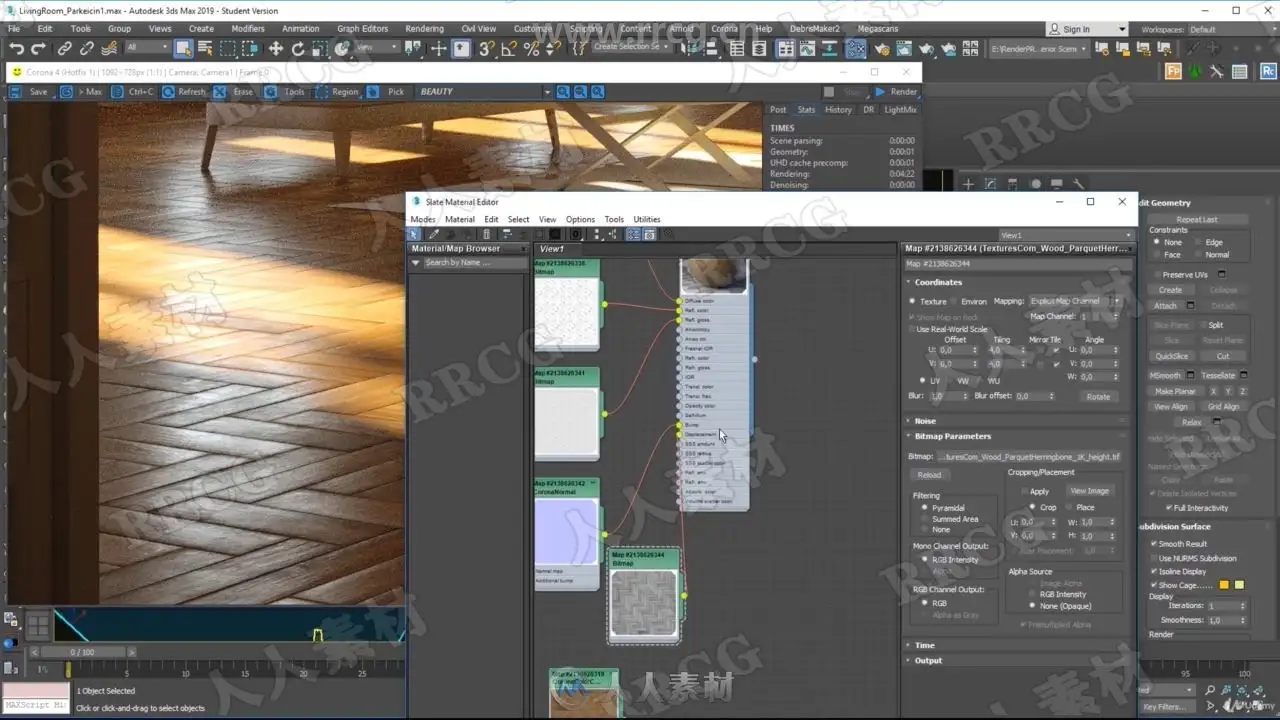Image resolution: width=1280 pixels, height=720 pixels.
Task: Activate the Rotate transform tool
Action: pyautogui.click(x=298, y=48)
